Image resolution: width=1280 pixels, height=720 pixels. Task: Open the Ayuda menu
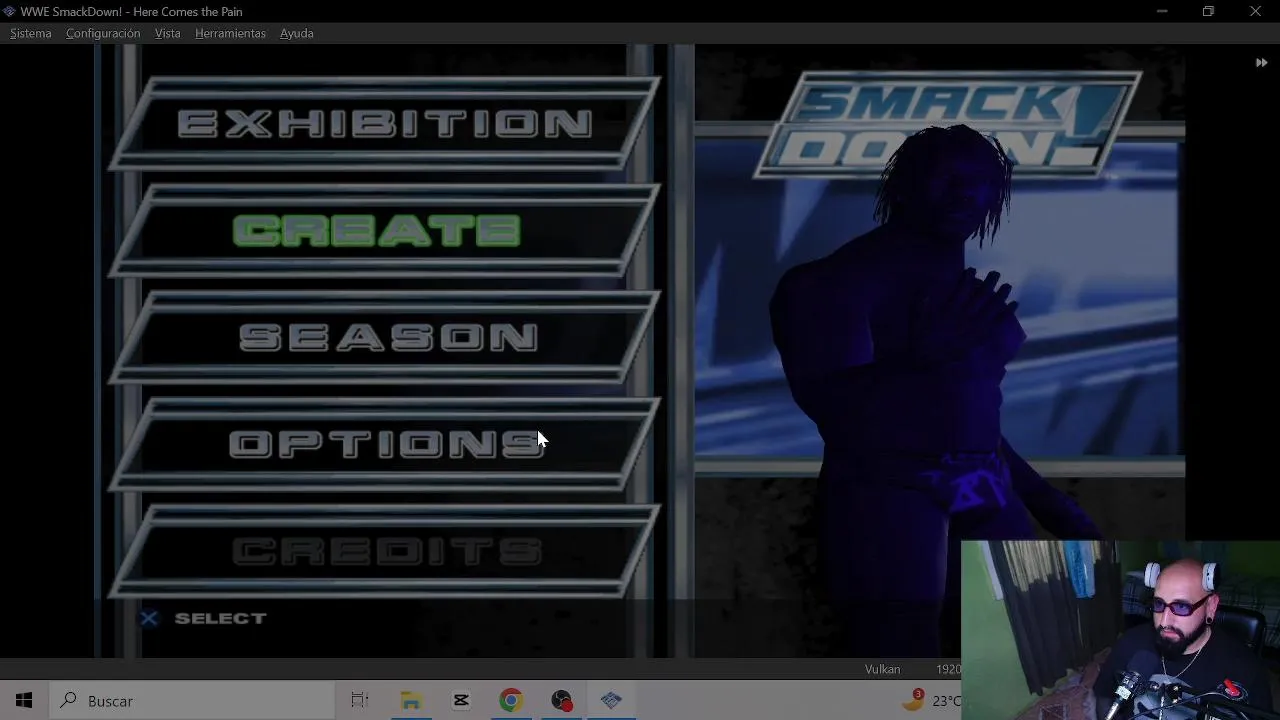click(296, 33)
